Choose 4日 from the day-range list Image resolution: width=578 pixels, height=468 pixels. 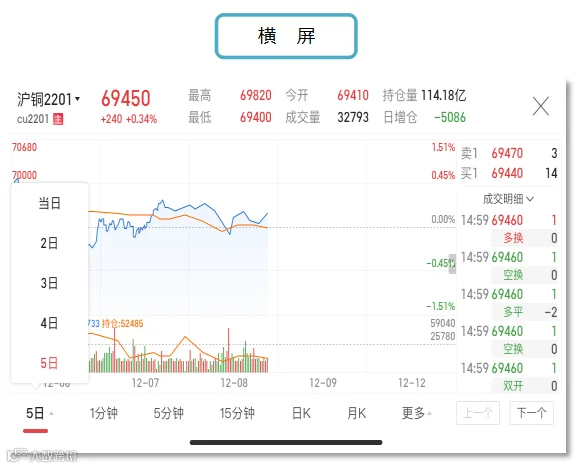coord(49,323)
